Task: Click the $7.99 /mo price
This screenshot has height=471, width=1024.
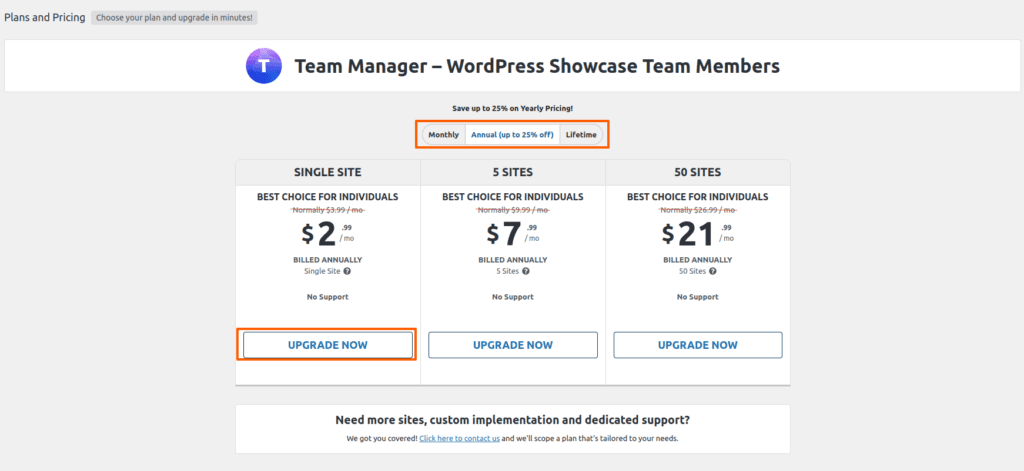Action: pos(513,234)
